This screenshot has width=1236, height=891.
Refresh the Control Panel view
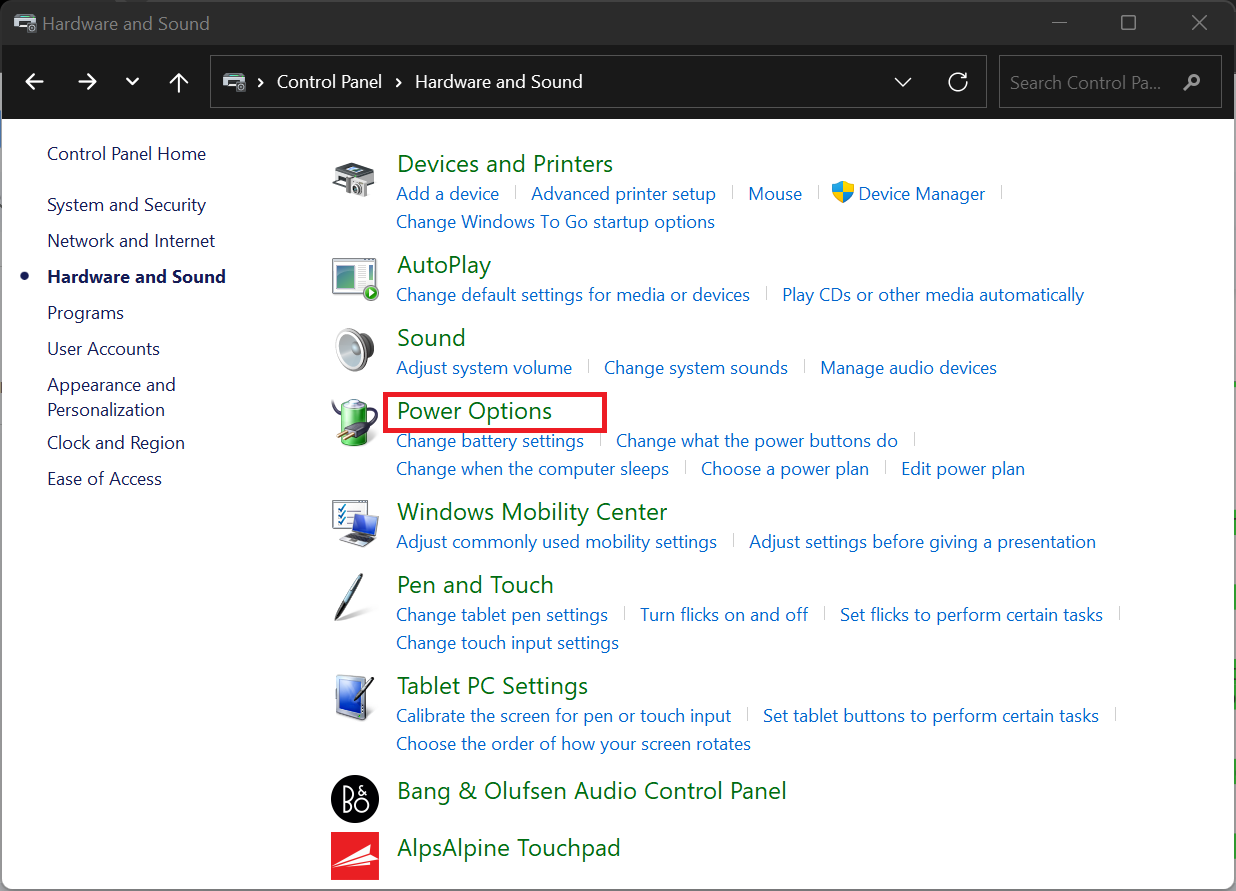958,82
